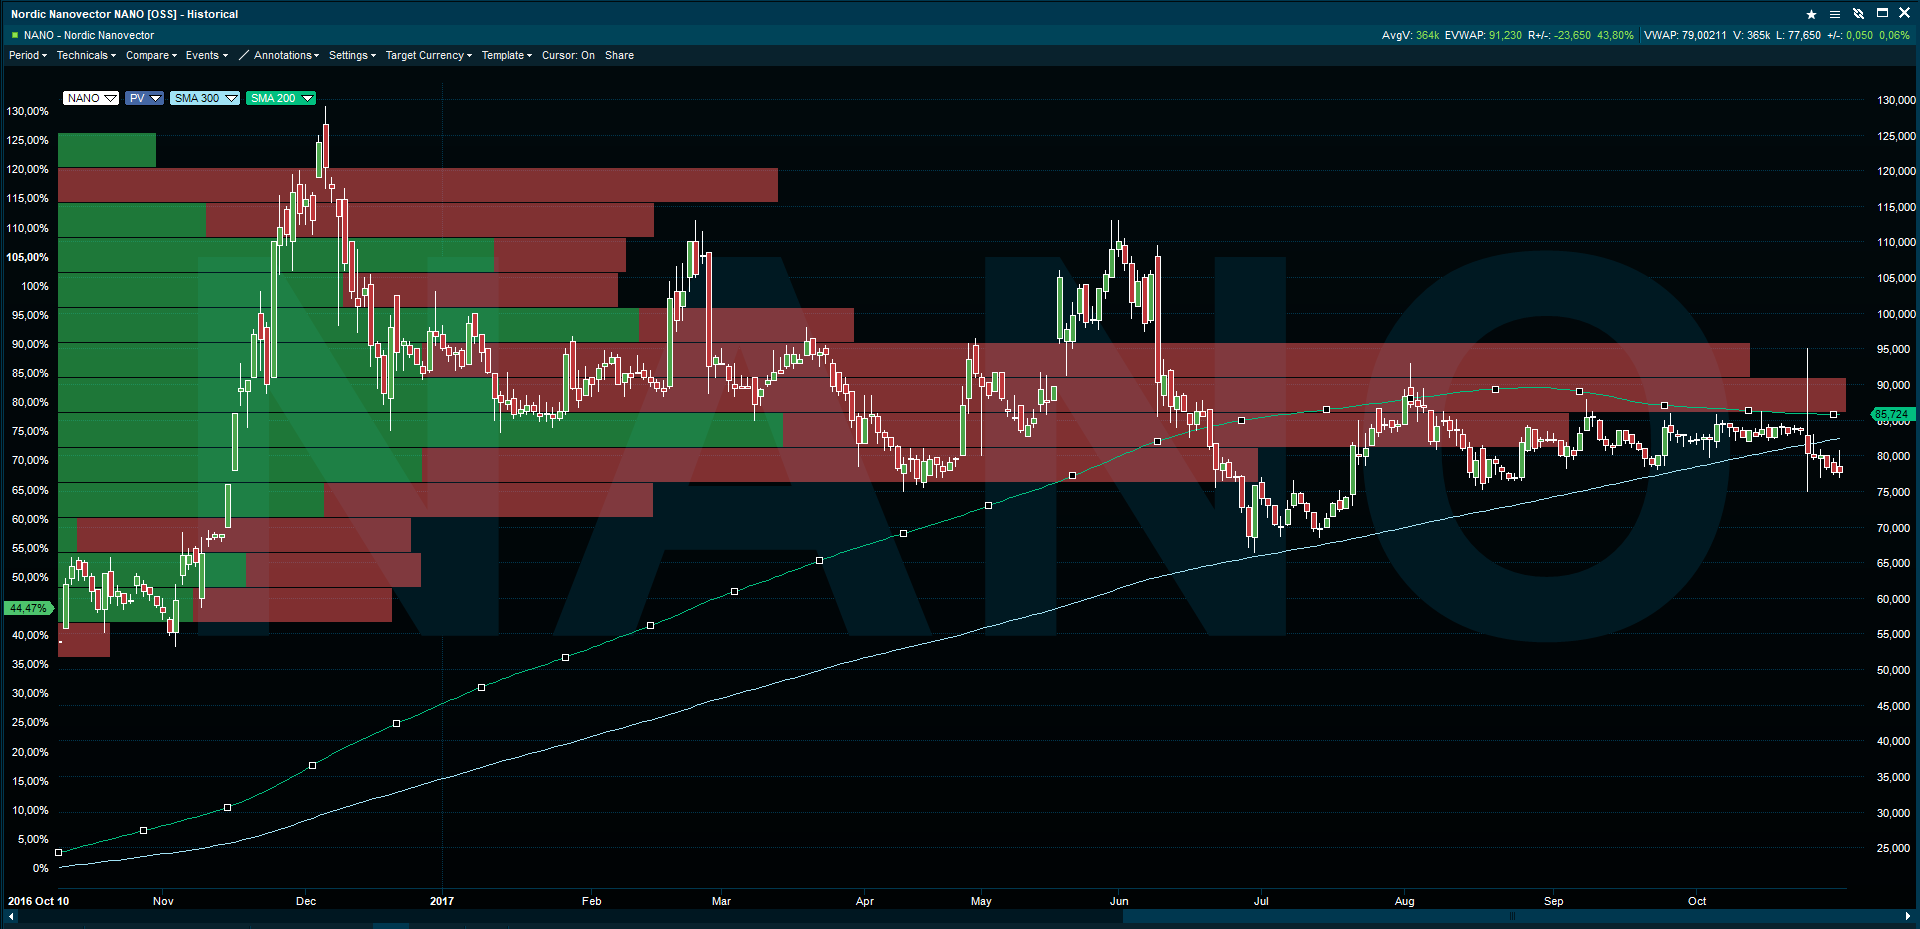Screen dimensions: 1920x929
Task: Open the Period menu
Action: click(x=28, y=56)
